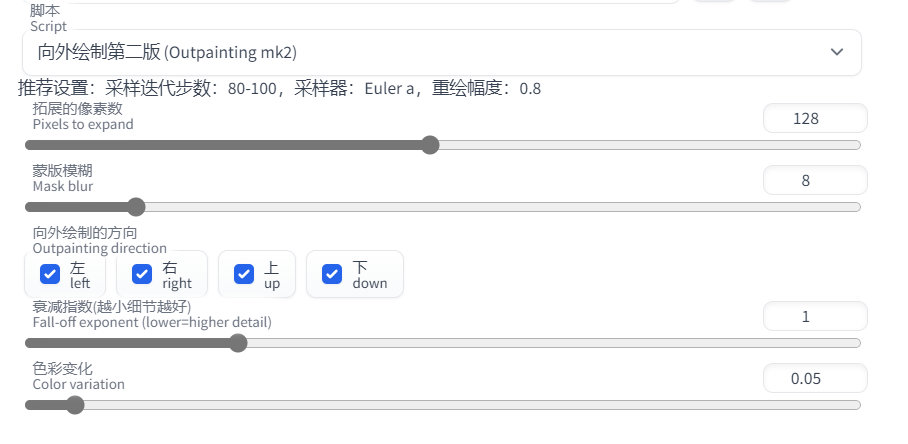Viewport: 908px width, 444px height.
Task: Click the Color variation slider handle
Action: pyautogui.click(x=74, y=405)
